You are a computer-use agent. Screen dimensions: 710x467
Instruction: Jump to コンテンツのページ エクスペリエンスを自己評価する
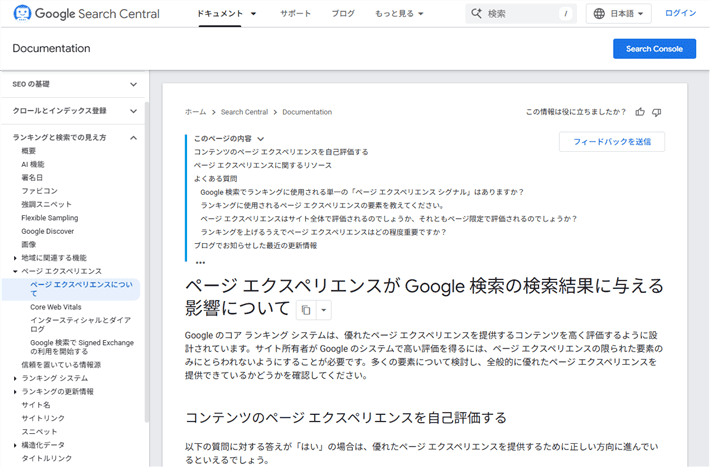click(281, 152)
